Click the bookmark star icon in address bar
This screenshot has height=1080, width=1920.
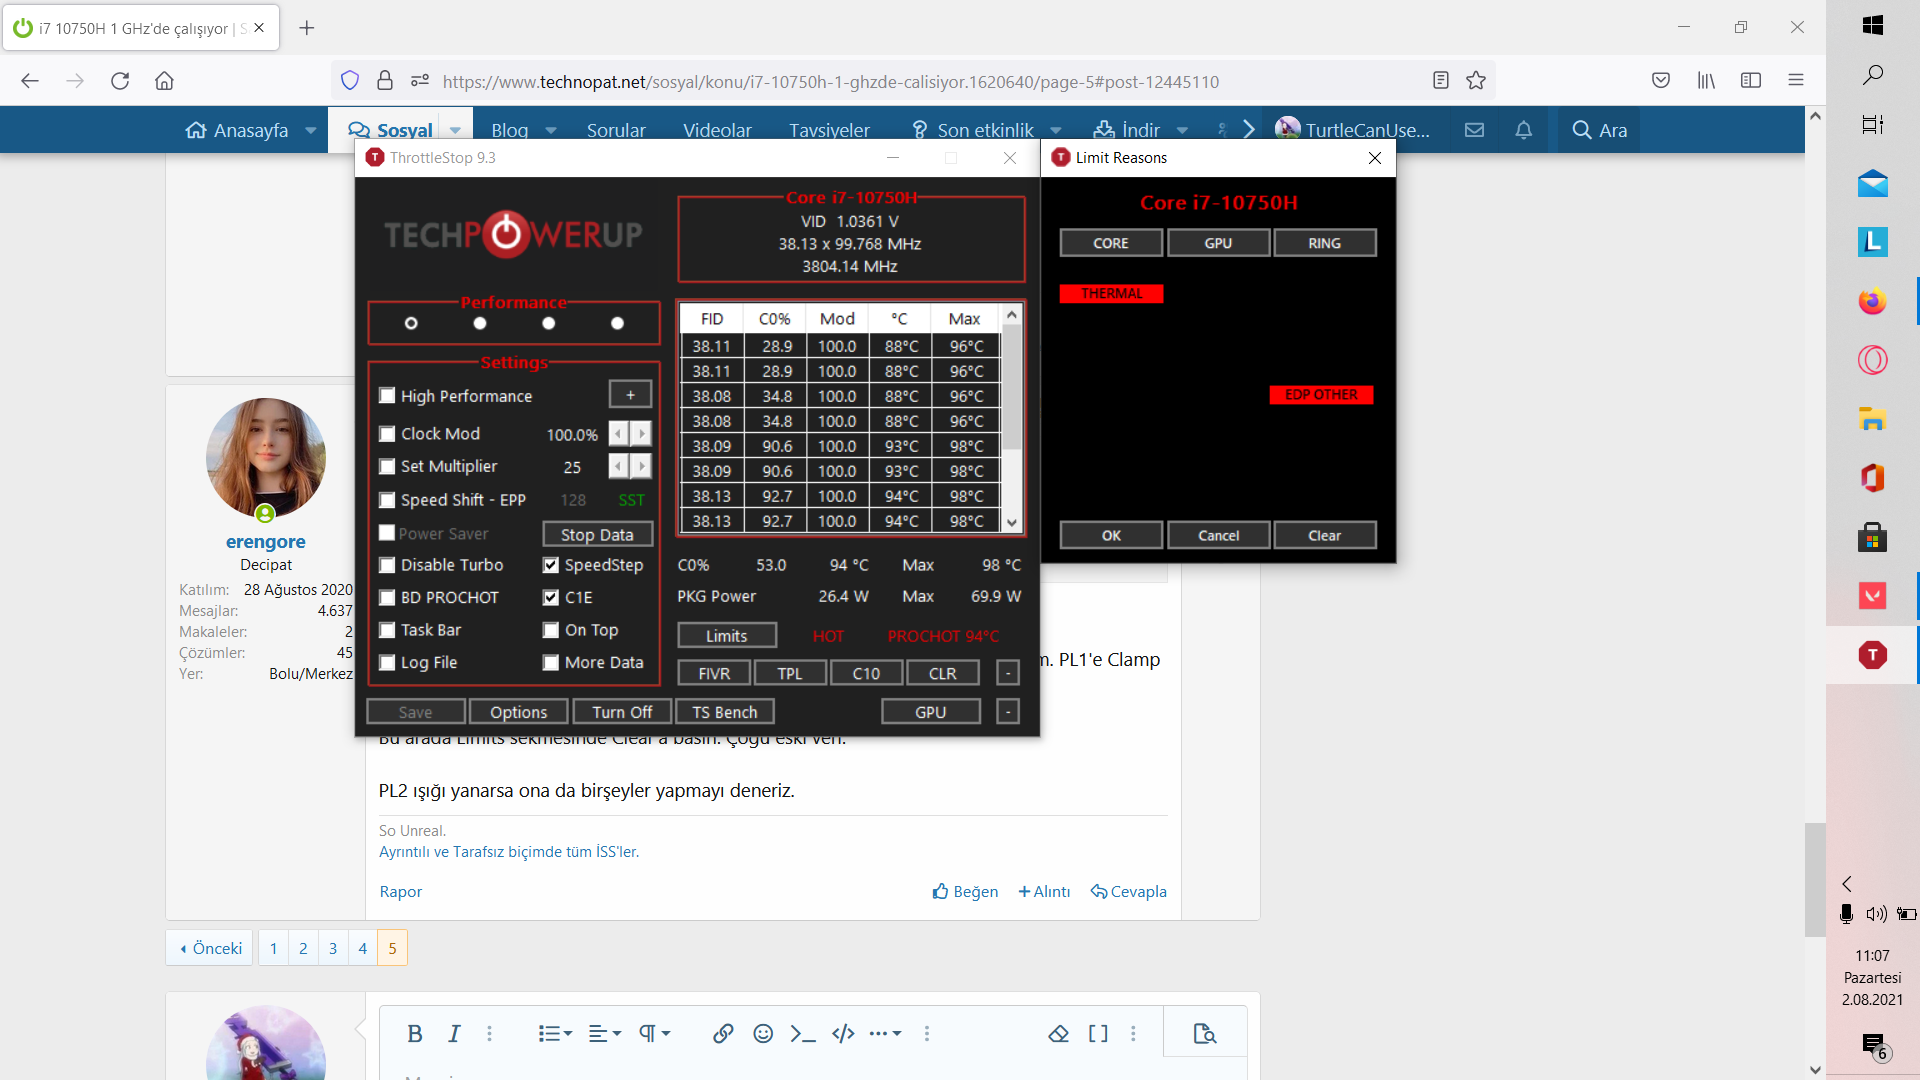1476,81
